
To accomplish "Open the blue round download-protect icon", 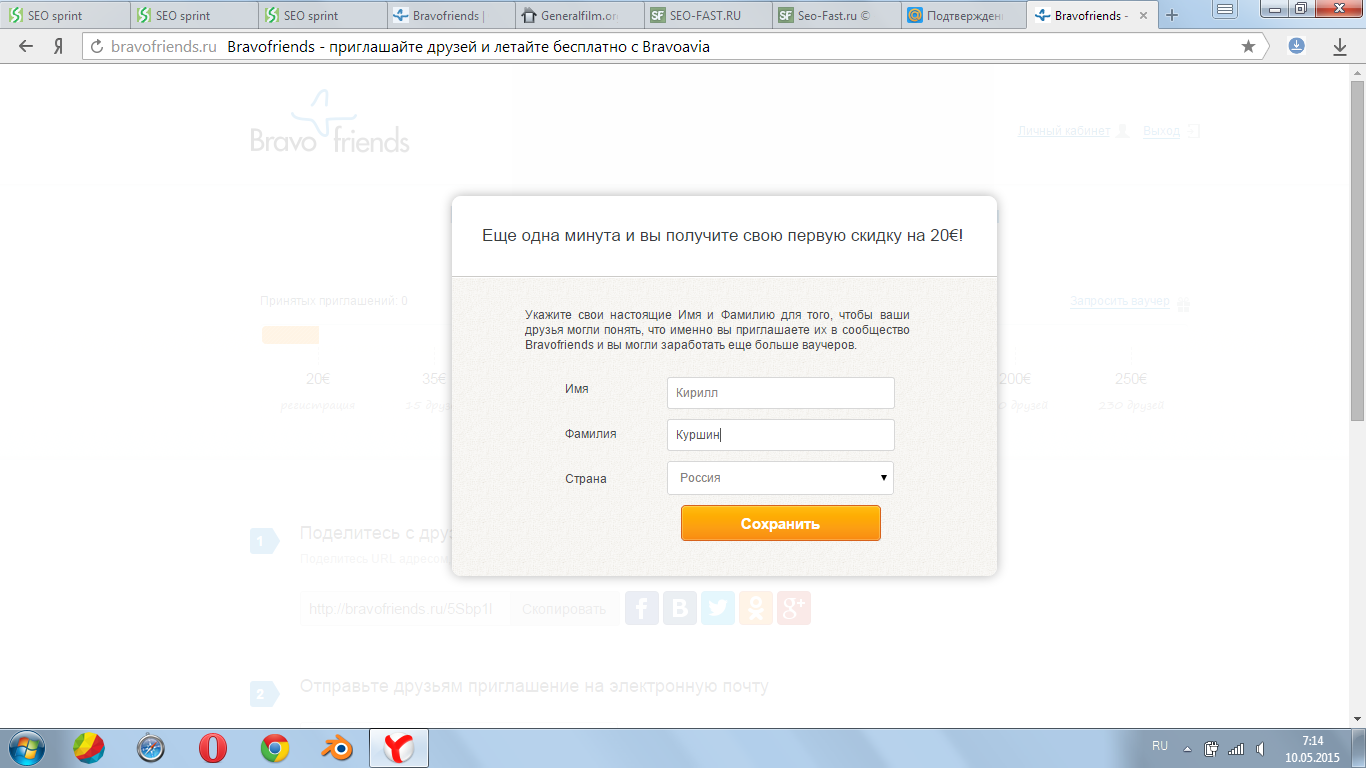I will [1297, 45].
